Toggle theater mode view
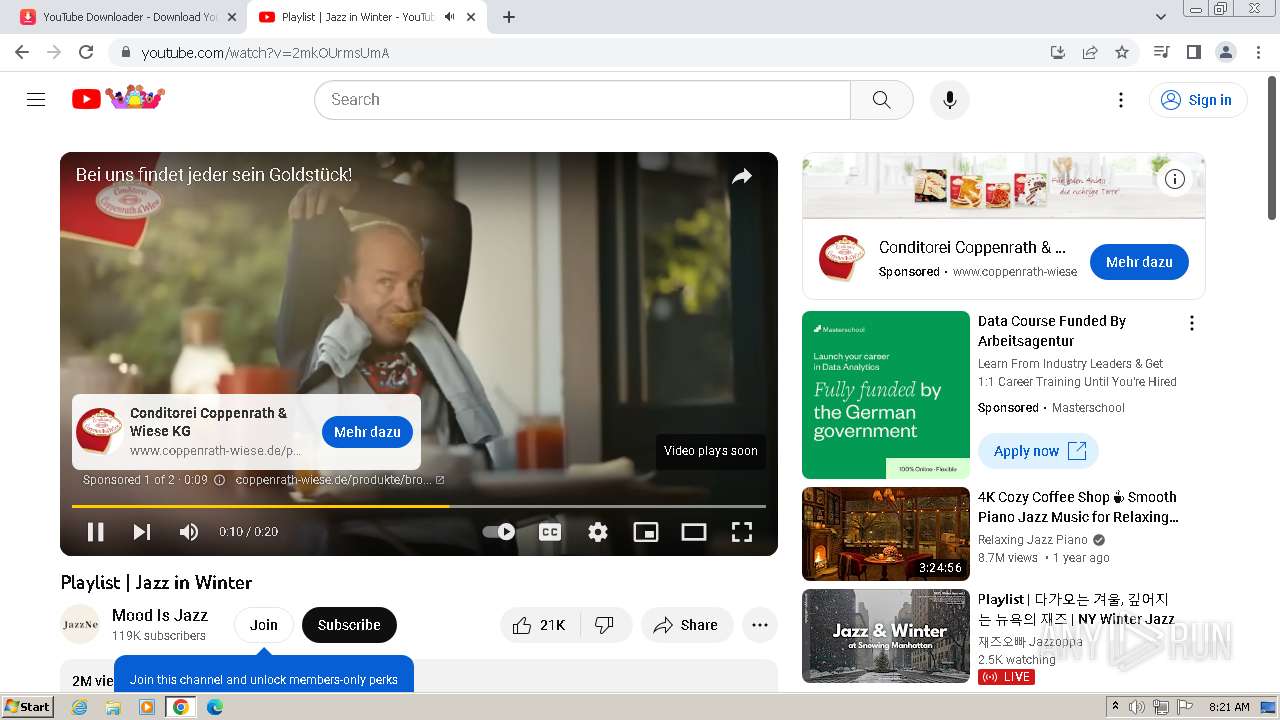The image size is (1280, 720). click(x=694, y=532)
